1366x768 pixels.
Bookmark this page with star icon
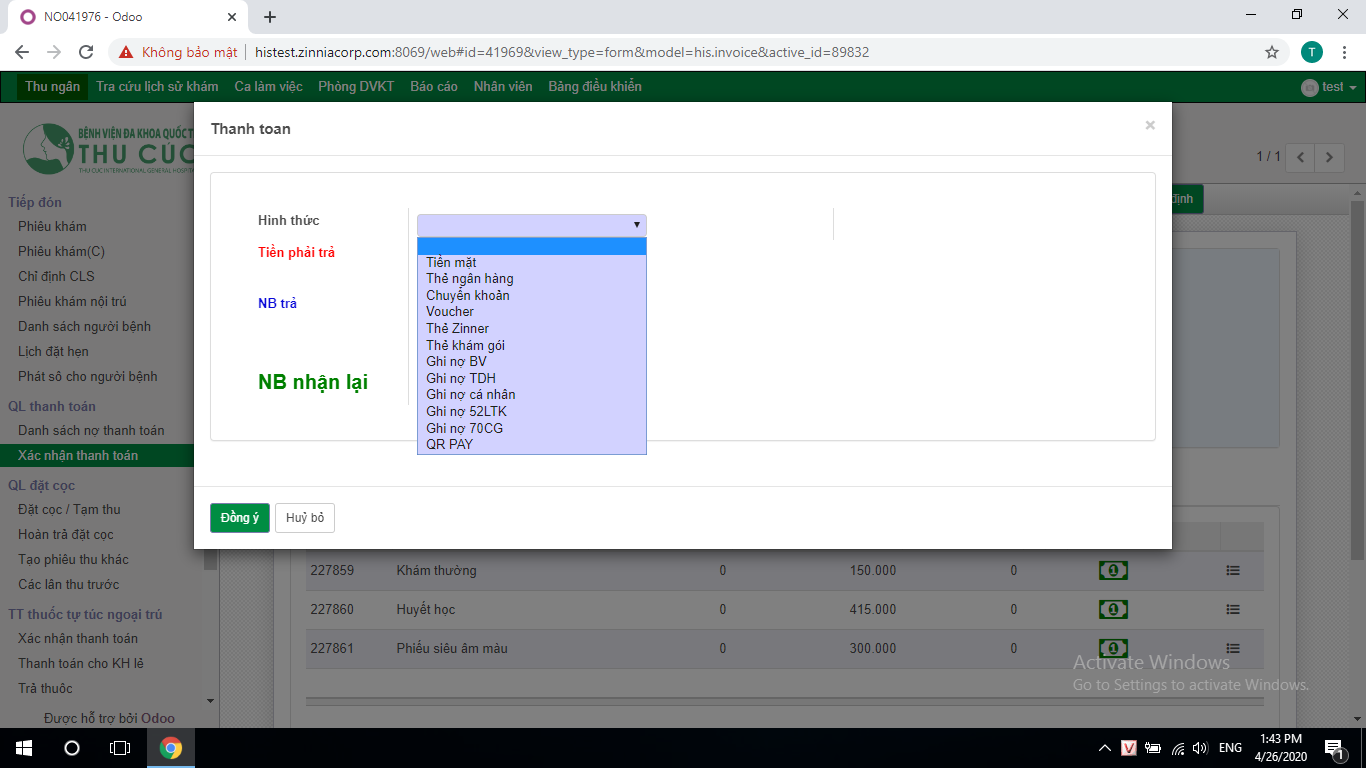click(x=1272, y=52)
